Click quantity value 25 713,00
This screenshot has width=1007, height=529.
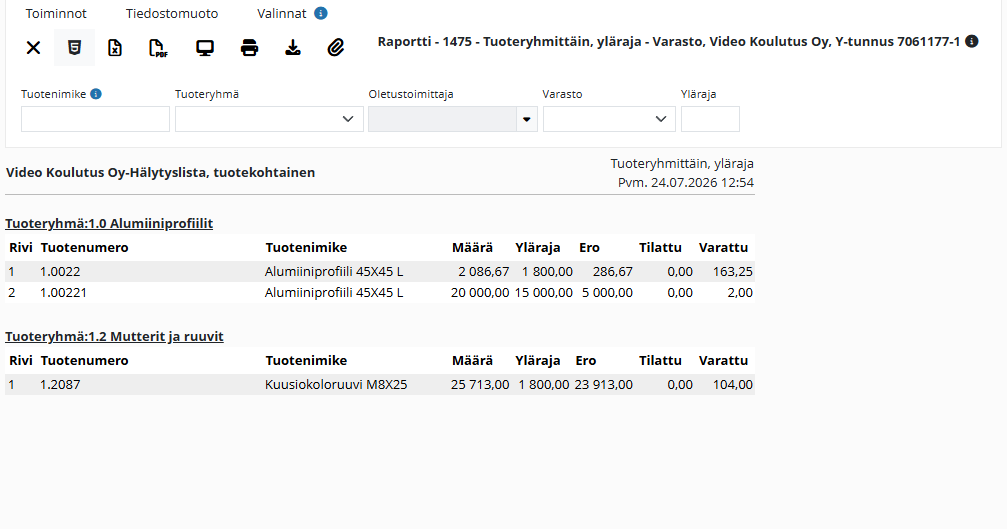coord(480,385)
